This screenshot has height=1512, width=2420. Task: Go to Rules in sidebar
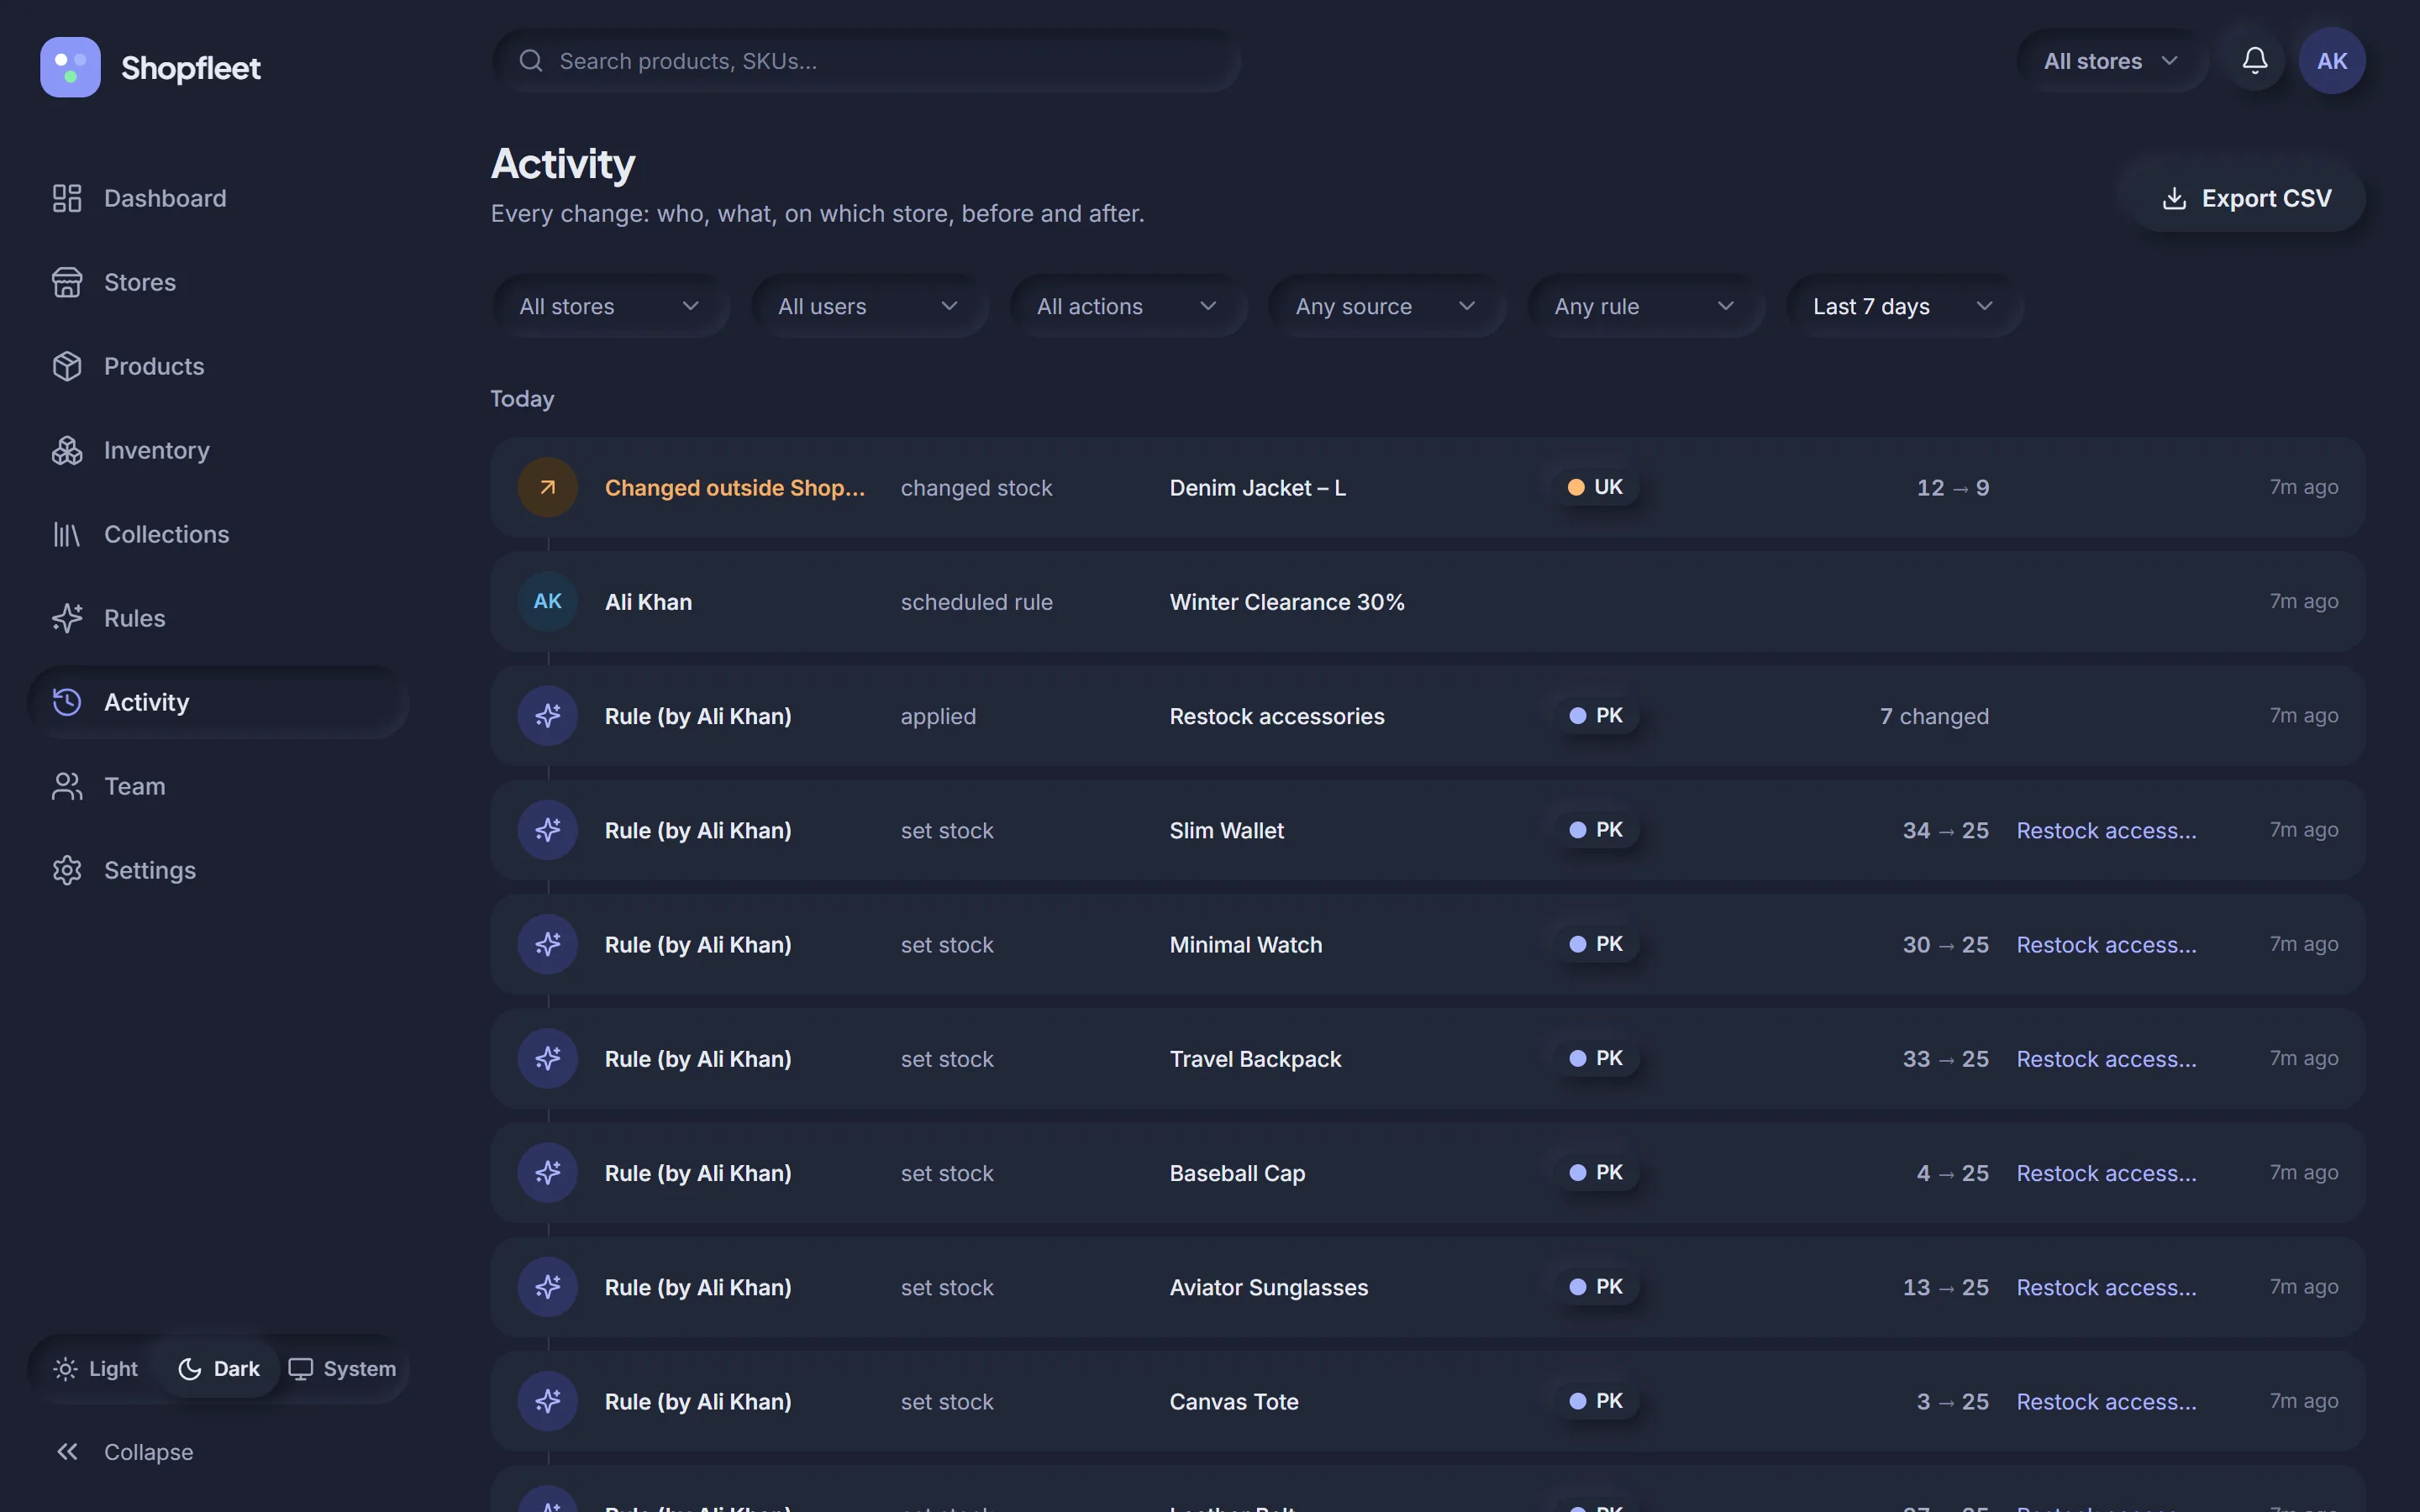coord(218,618)
